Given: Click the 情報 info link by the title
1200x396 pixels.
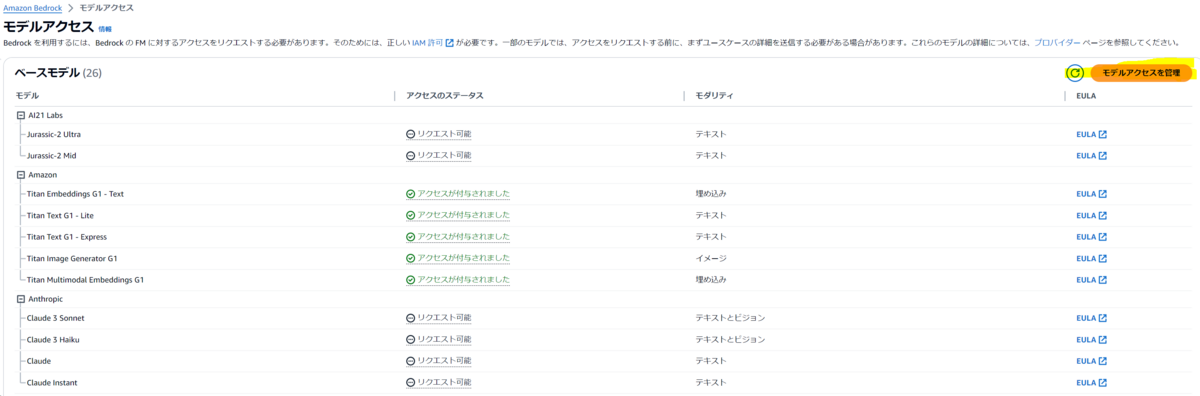Looking at the screenshot, I should (x=105, y=29).
